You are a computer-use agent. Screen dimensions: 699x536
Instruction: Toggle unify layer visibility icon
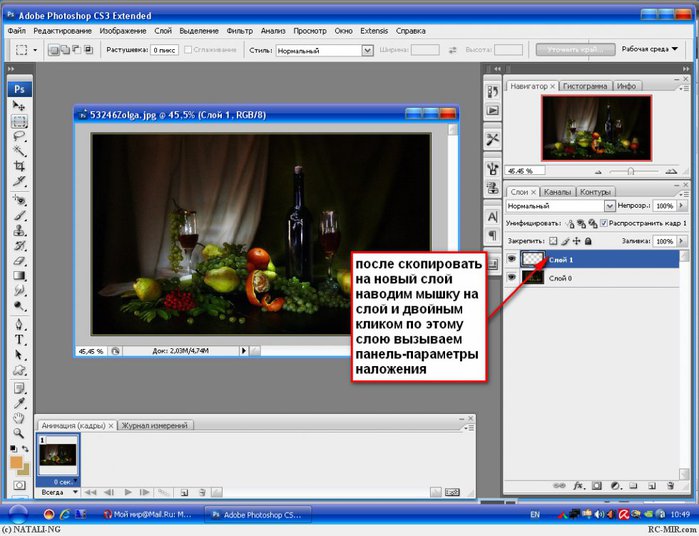click(581, 223)
